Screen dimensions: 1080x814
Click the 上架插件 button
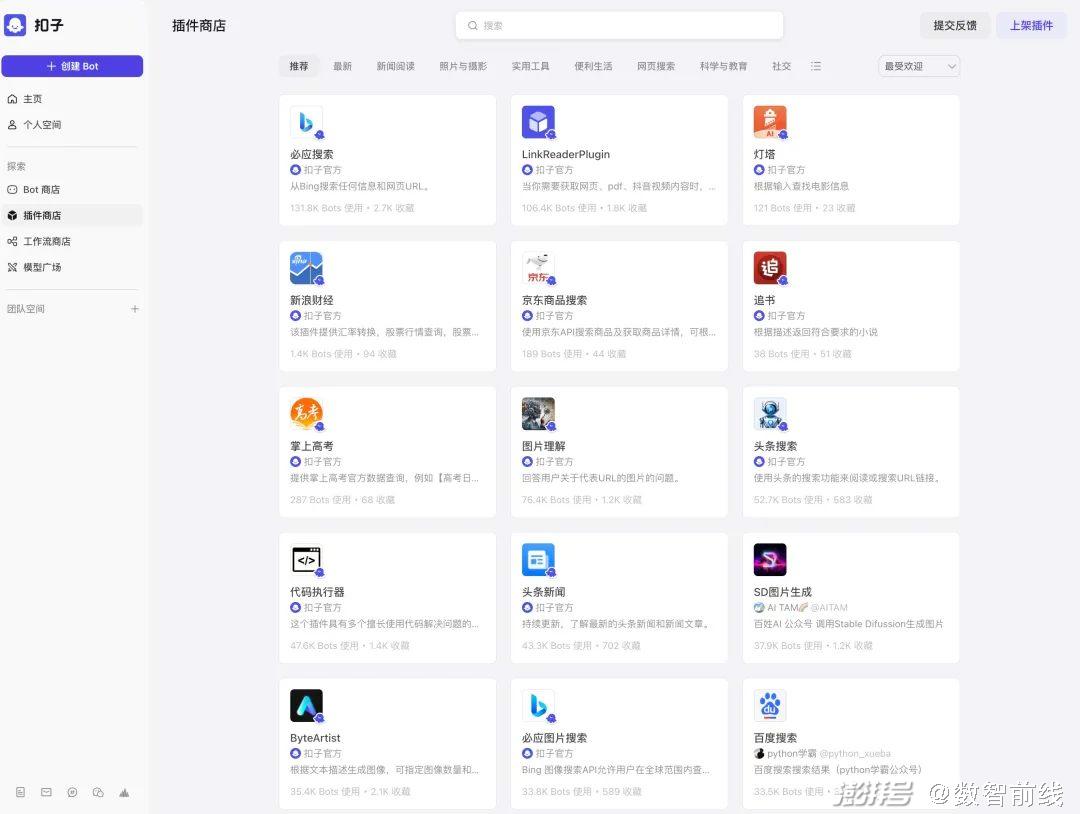(x=1031, y=26)
